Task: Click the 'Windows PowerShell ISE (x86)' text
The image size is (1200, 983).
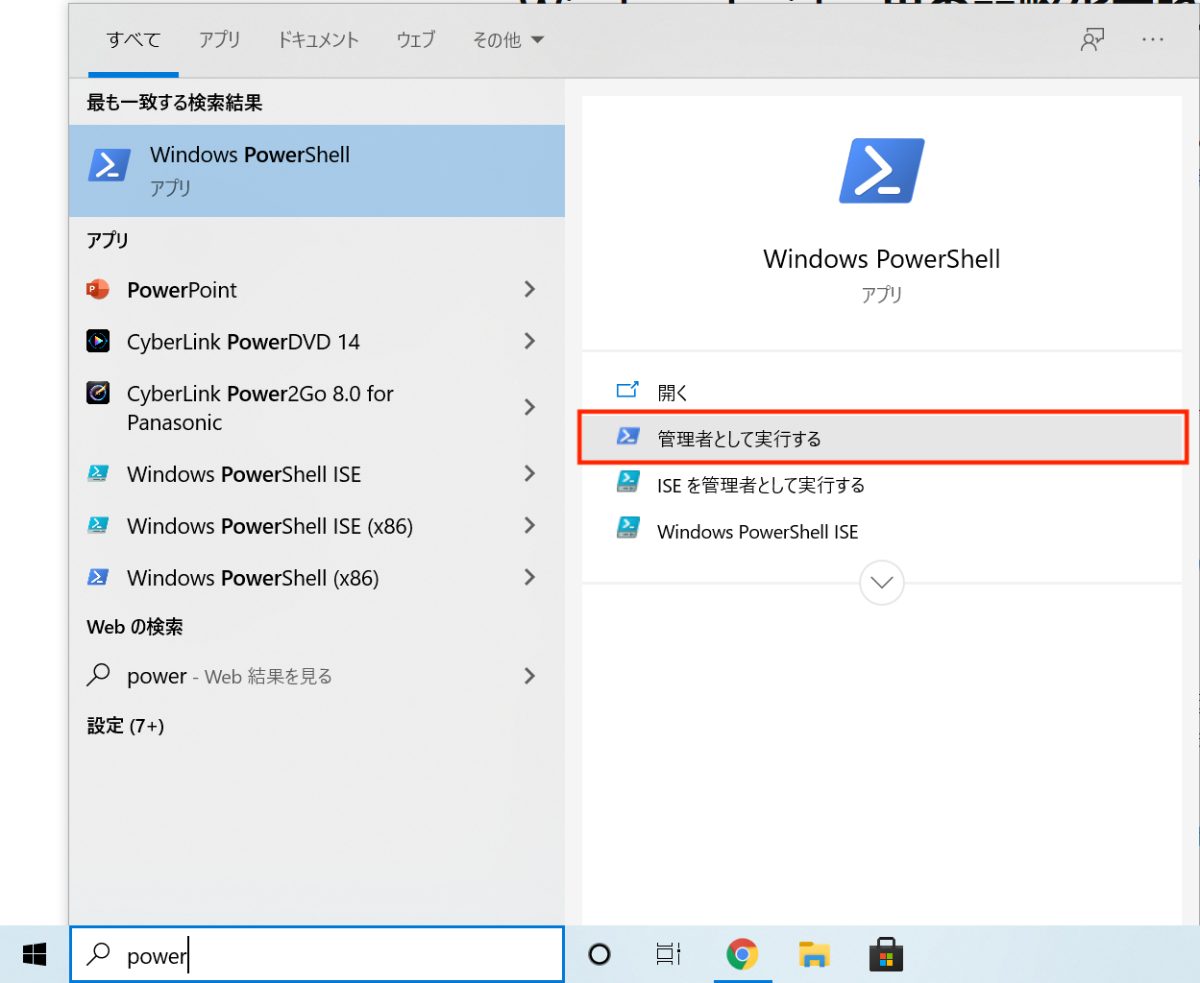Action: pyautogui.click(x=270, y=526)
